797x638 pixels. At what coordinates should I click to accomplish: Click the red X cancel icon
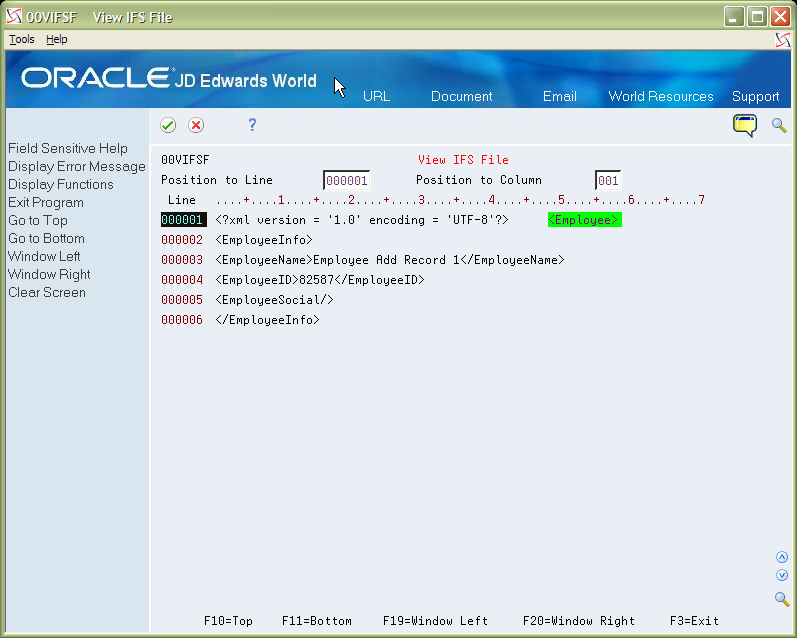click(x=196, y=125)
